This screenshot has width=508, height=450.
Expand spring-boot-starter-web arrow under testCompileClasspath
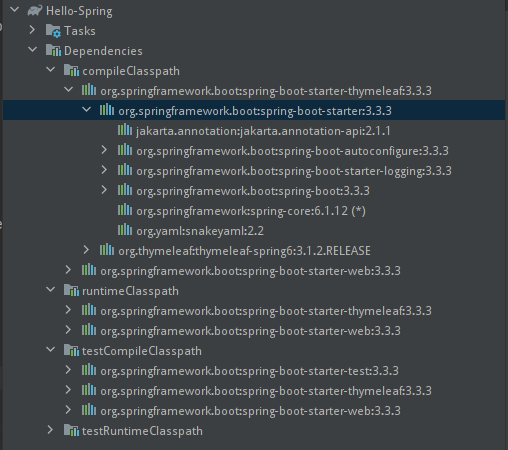(x=68, y=410)
